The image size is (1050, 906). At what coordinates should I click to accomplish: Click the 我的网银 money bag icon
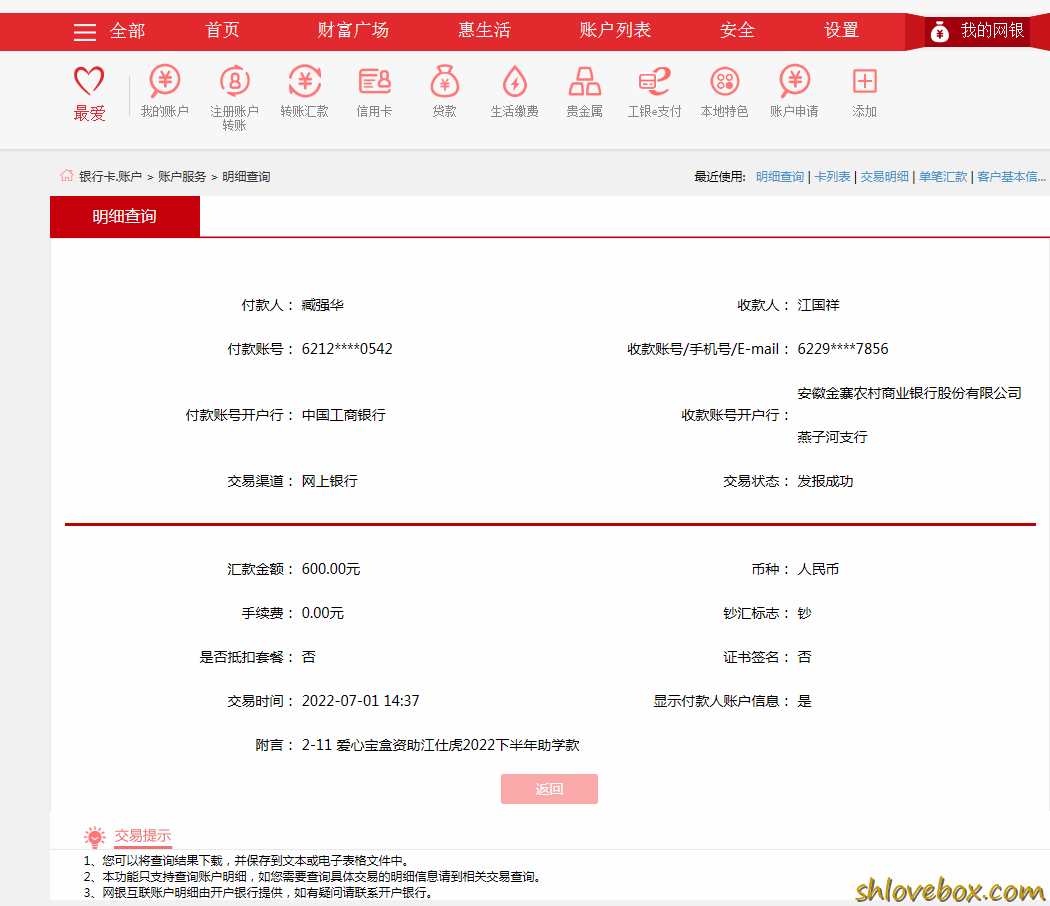coord(940,31)
